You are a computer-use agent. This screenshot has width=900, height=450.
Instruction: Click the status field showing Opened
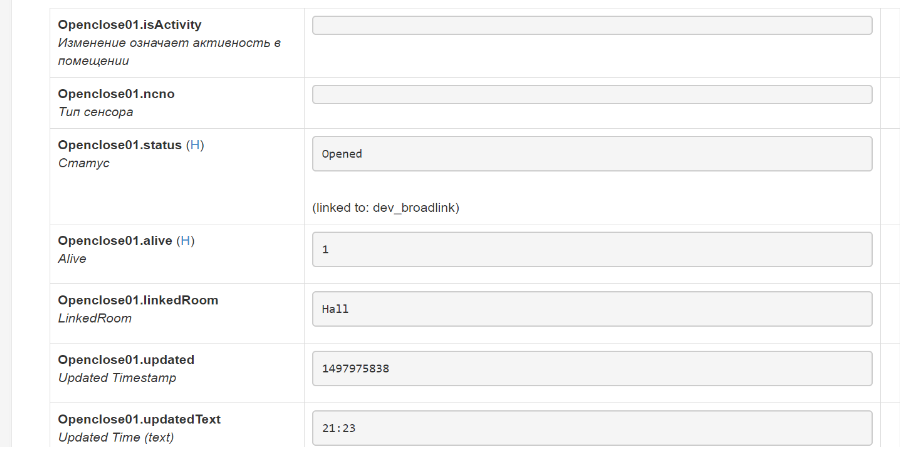click(592, 154)
